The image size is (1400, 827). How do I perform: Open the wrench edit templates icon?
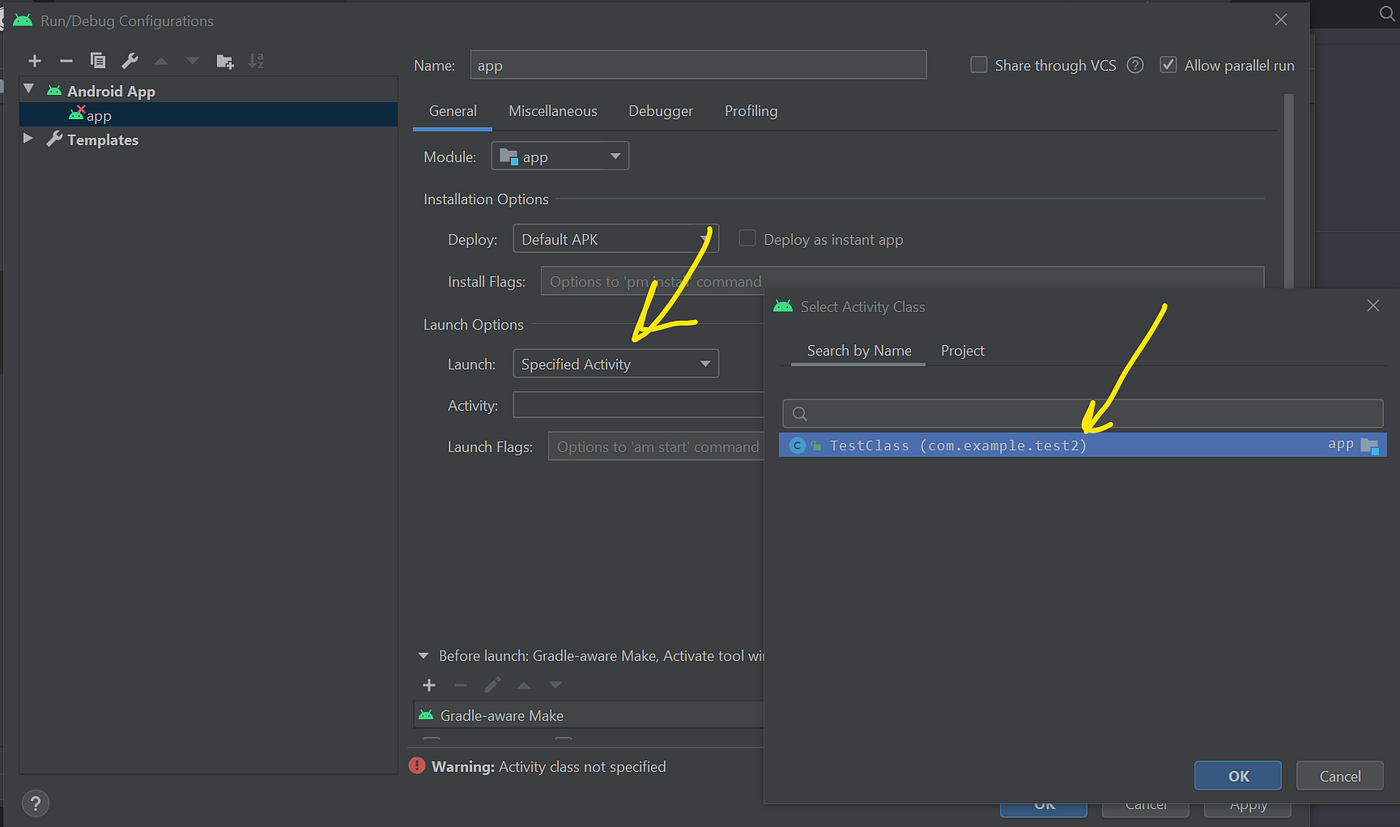click(x=129, y=61)
